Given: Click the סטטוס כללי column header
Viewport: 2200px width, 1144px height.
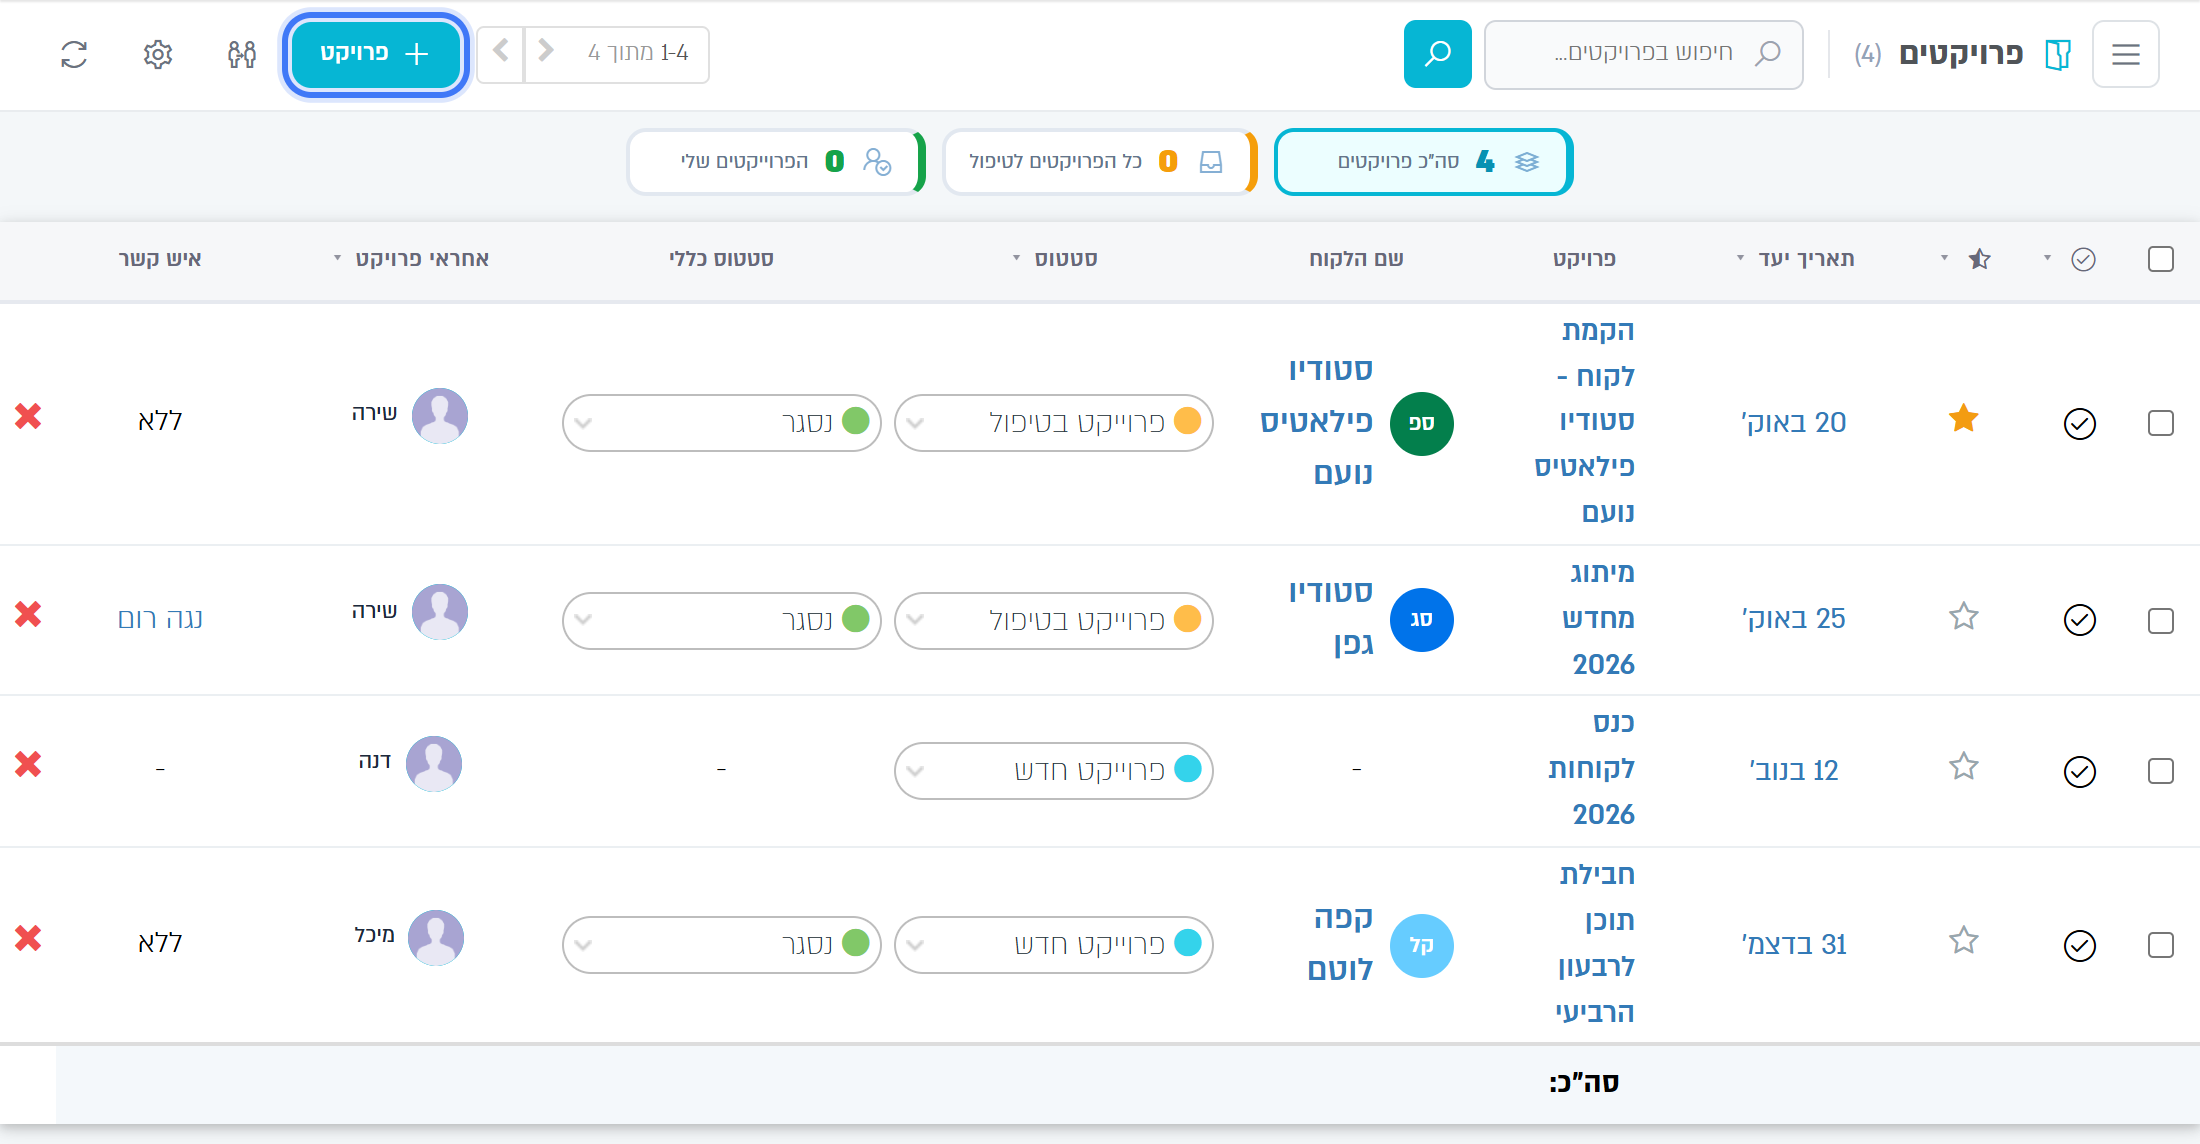Looking at the screenshot, I should (x=721, y=259).
